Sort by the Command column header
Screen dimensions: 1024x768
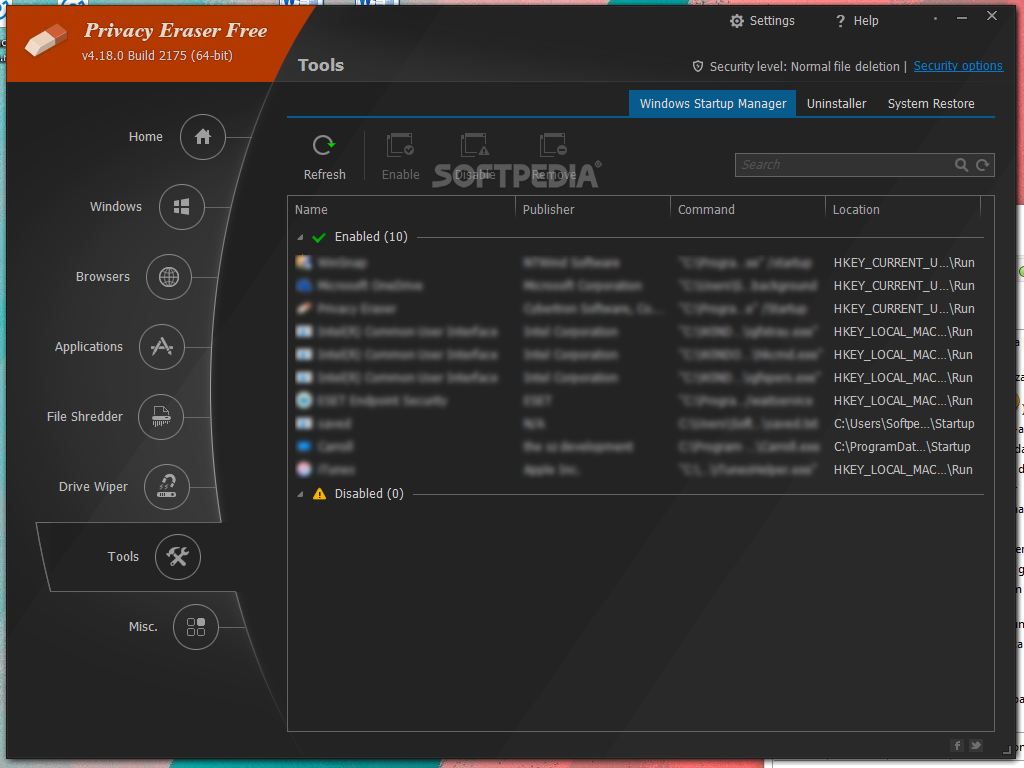748,210
